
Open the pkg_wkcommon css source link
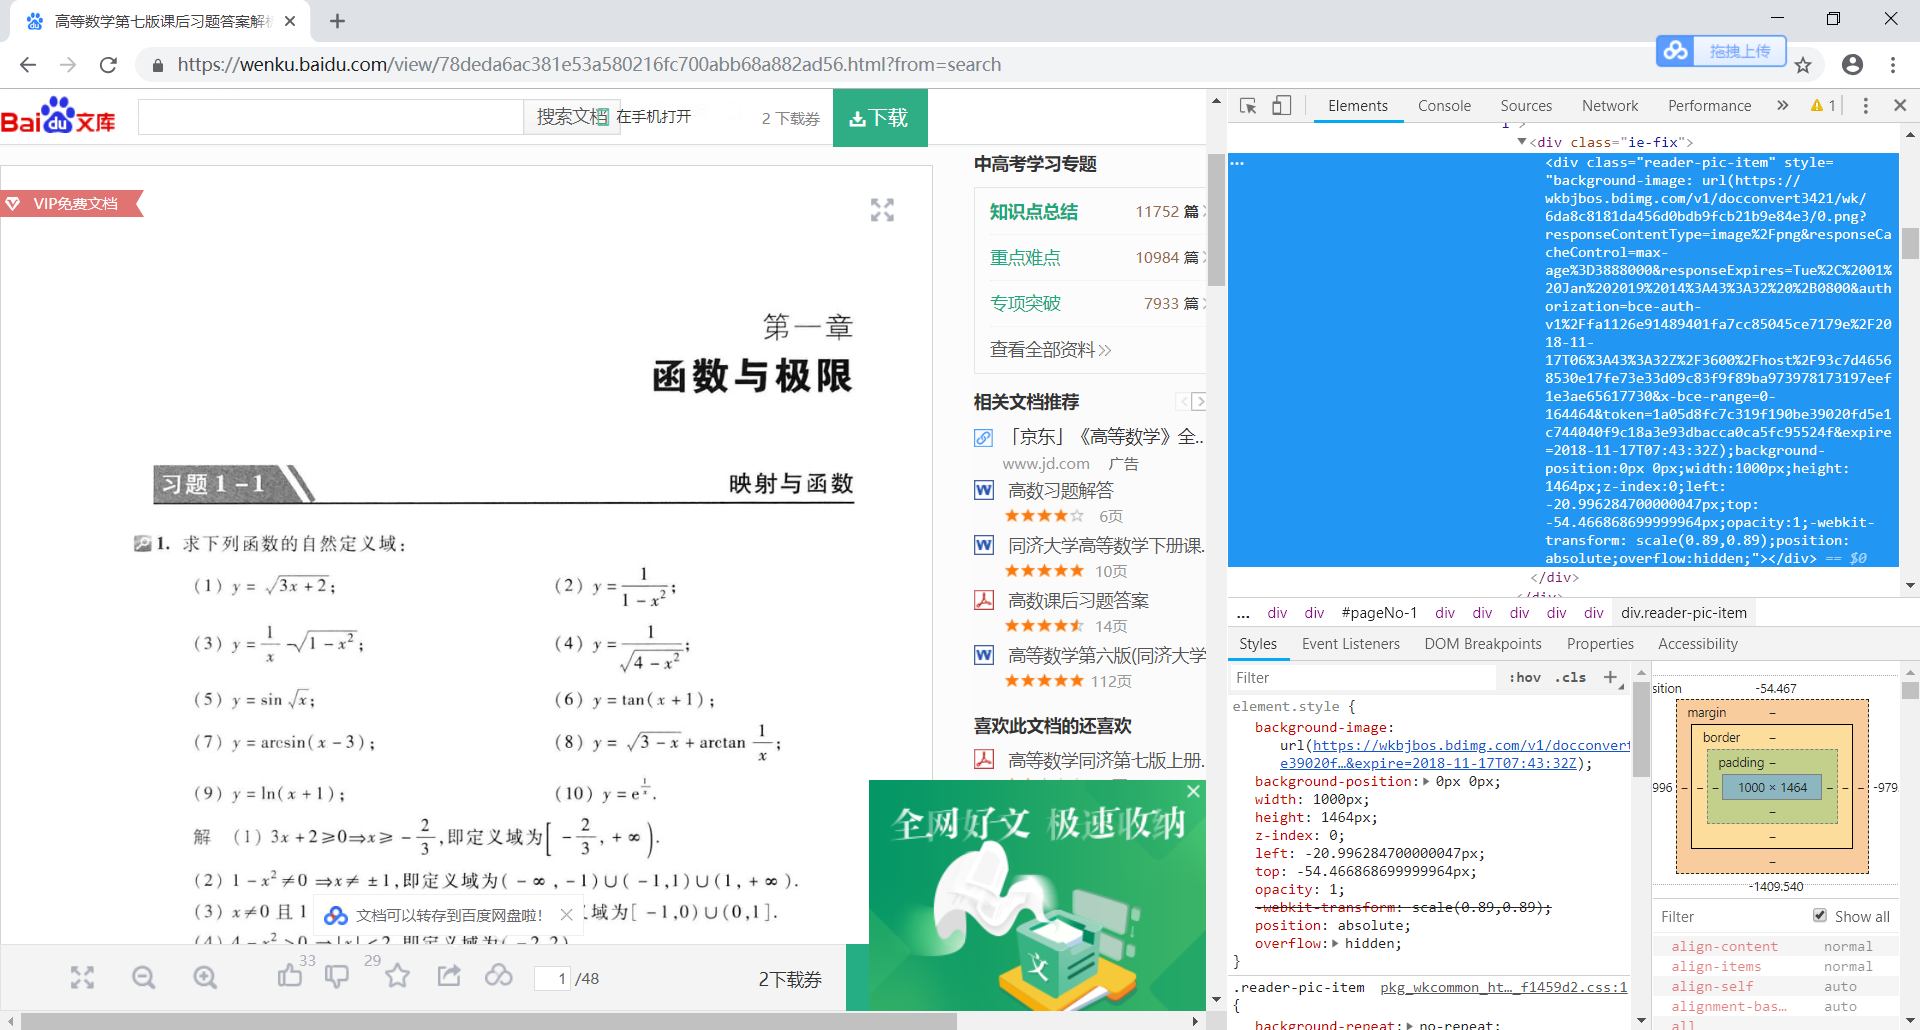[1503, 987]
